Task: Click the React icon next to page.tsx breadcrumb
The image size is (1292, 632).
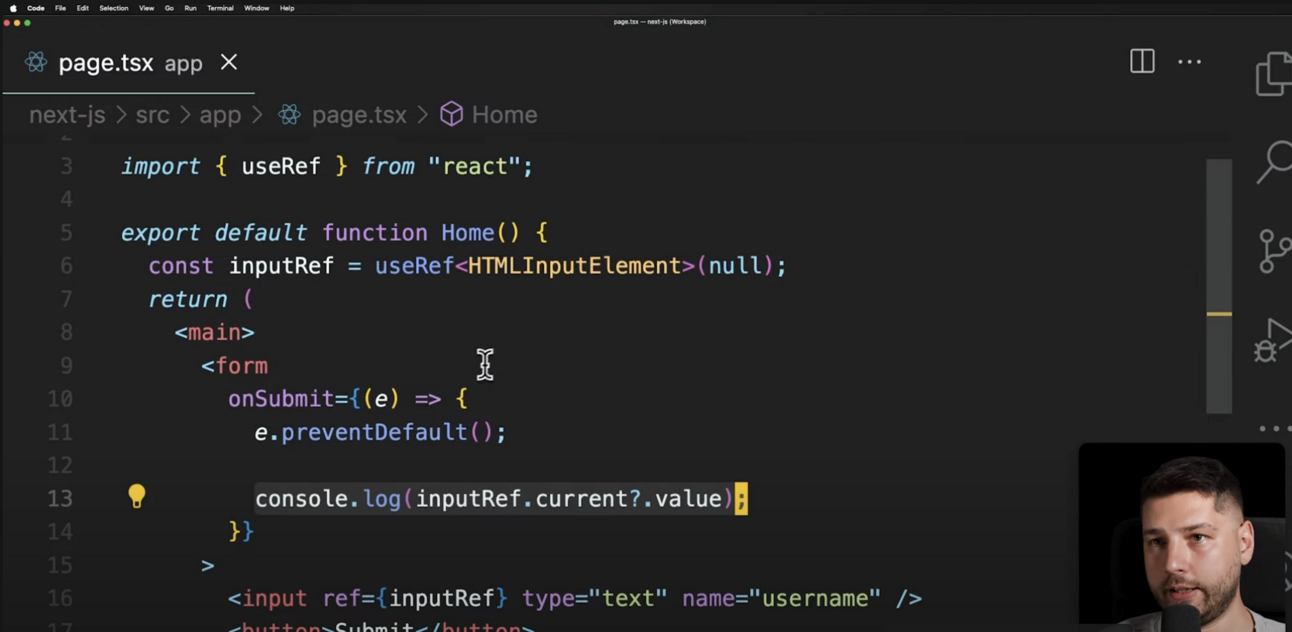Action: (x=289, y=114)
